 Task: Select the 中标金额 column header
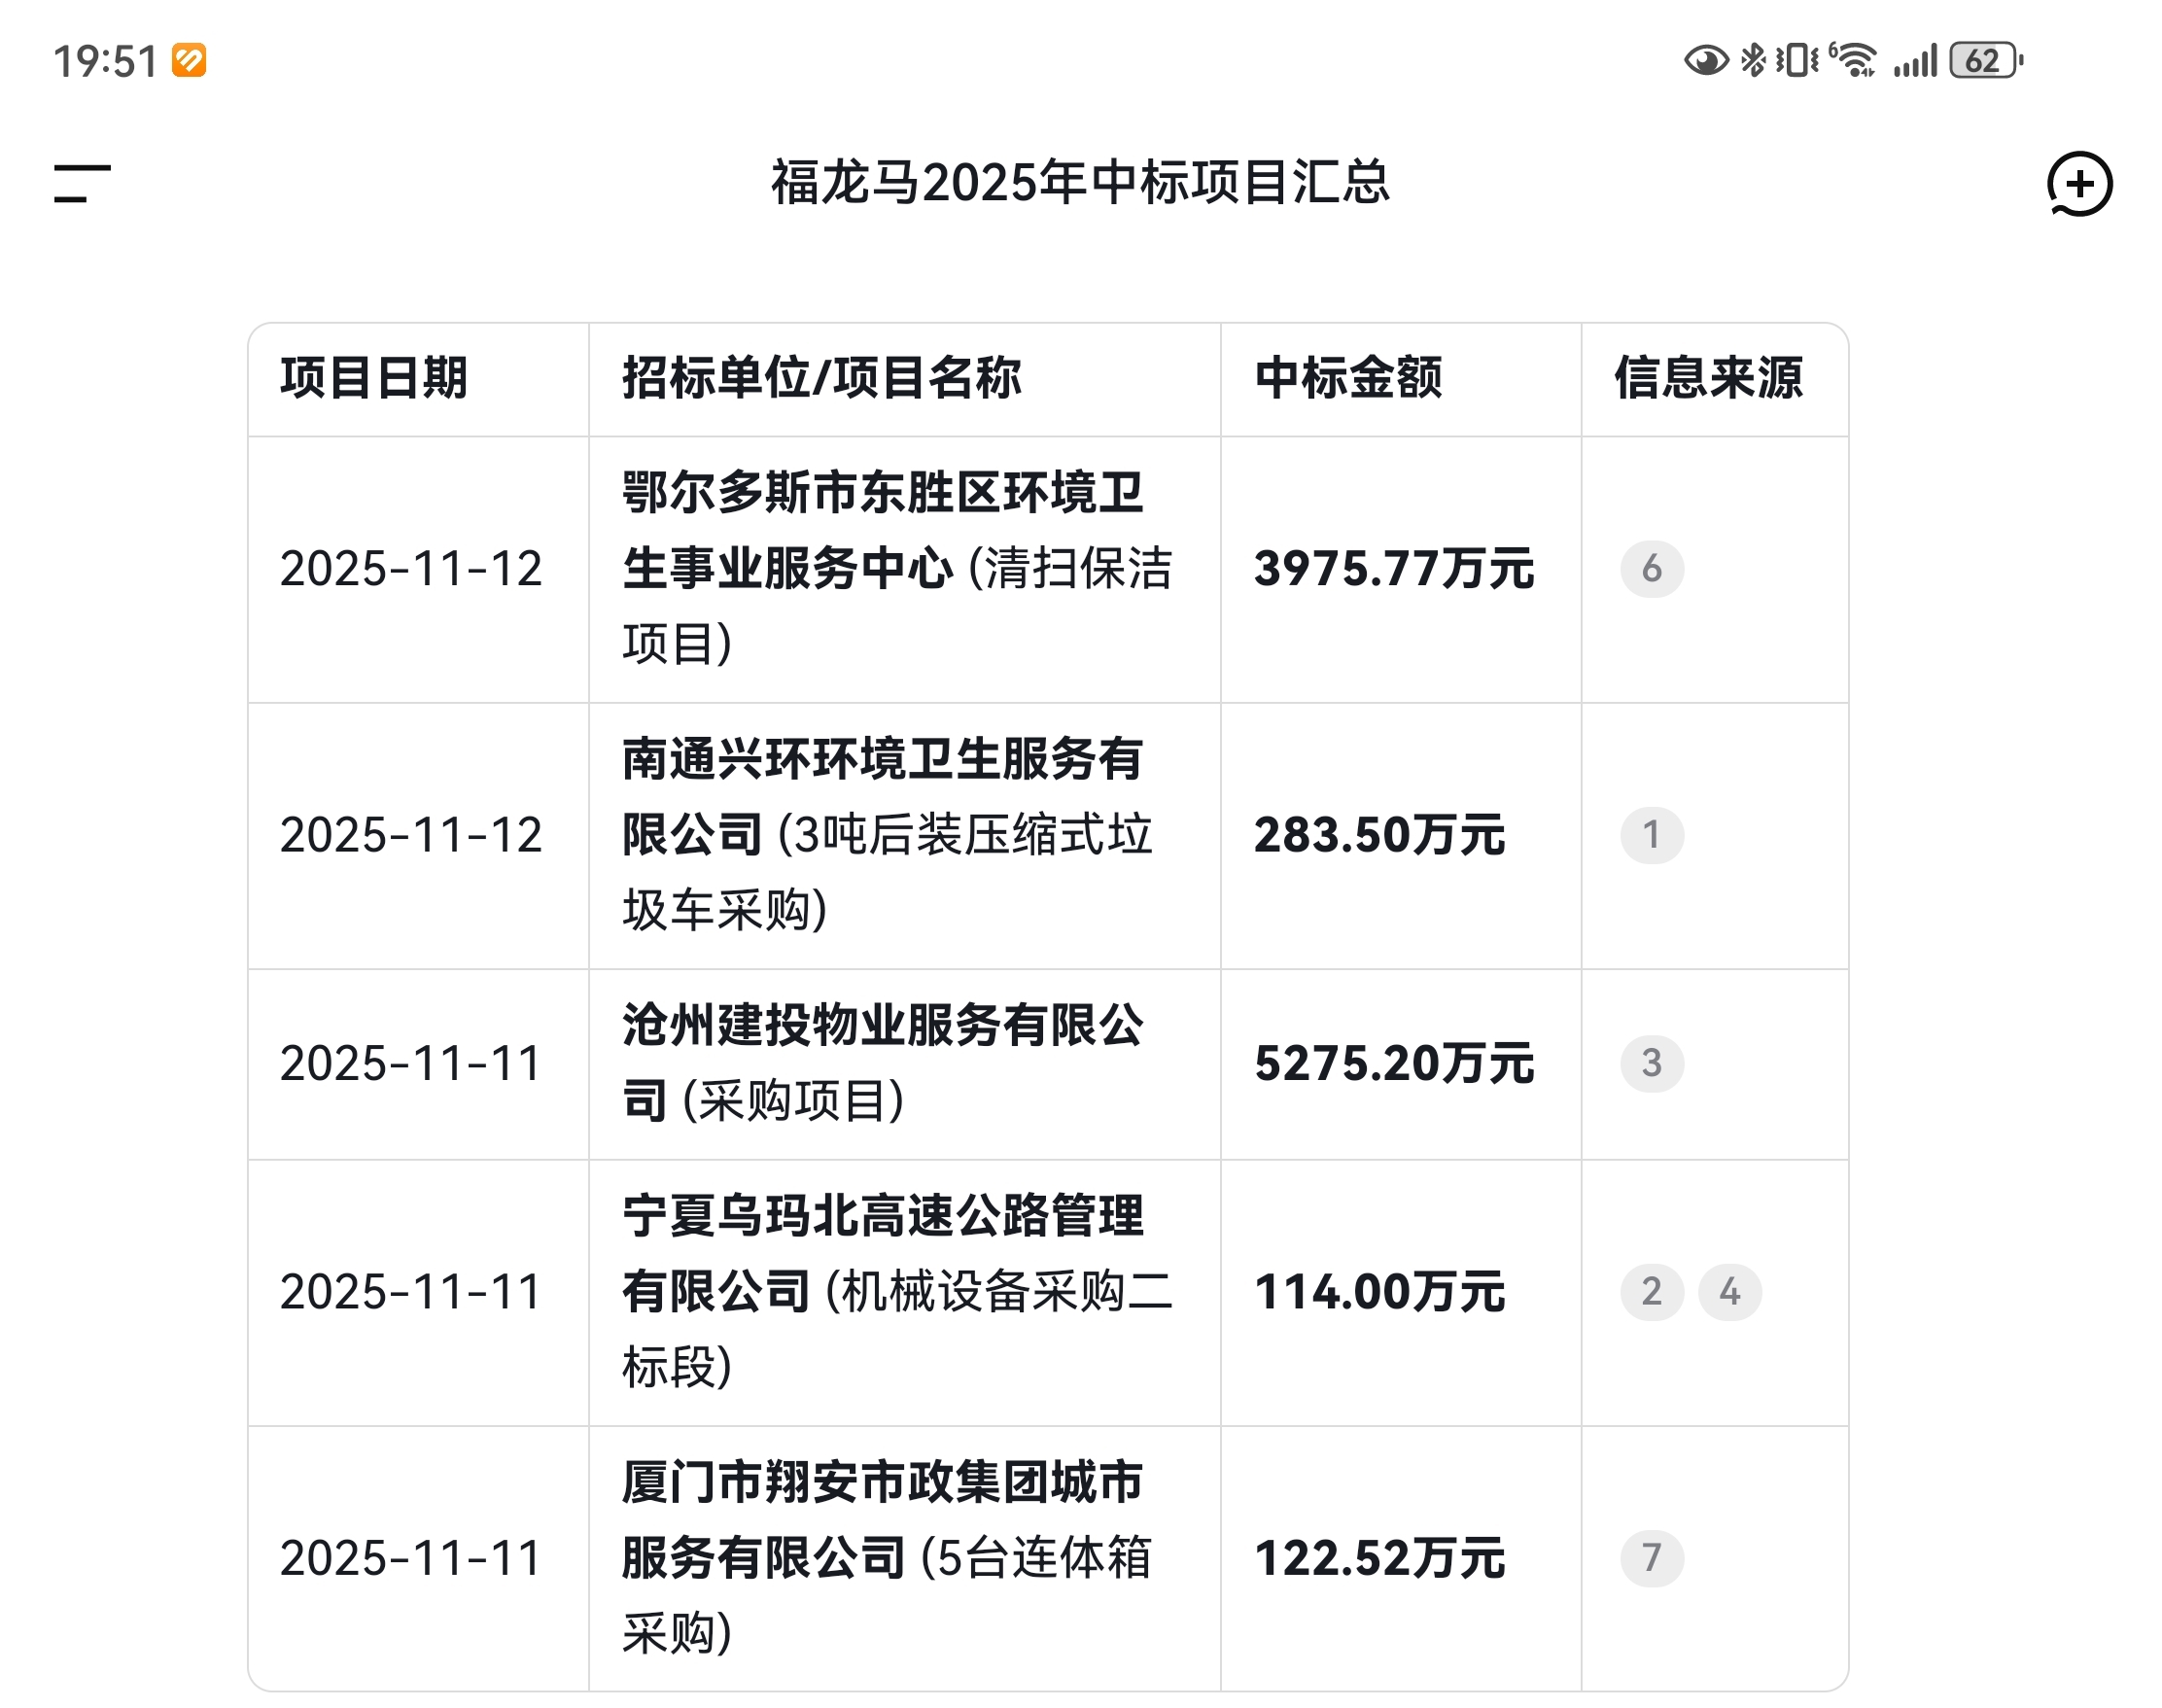[x=1348, y=378]
